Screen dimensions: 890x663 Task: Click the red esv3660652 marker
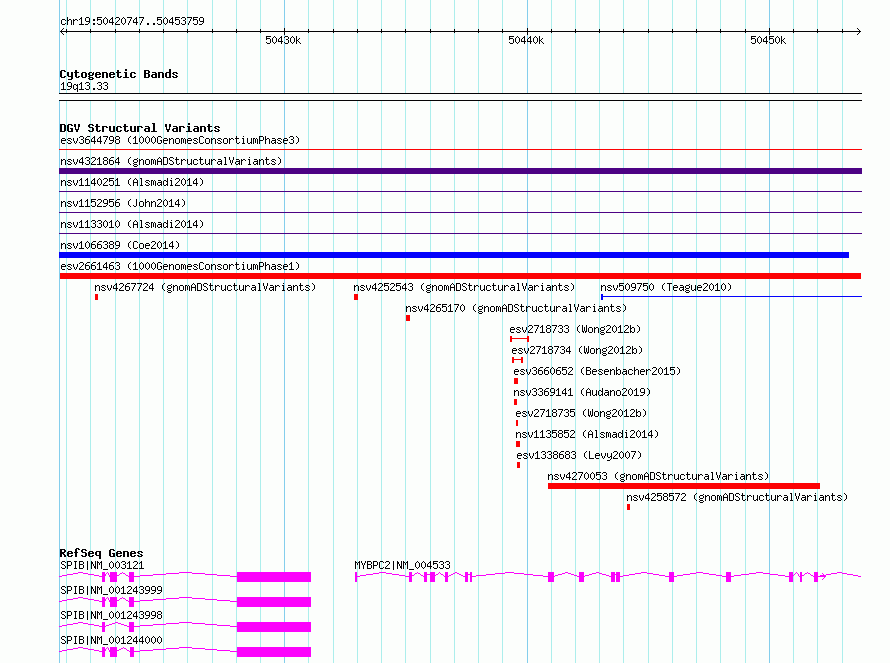pos(516,381)
